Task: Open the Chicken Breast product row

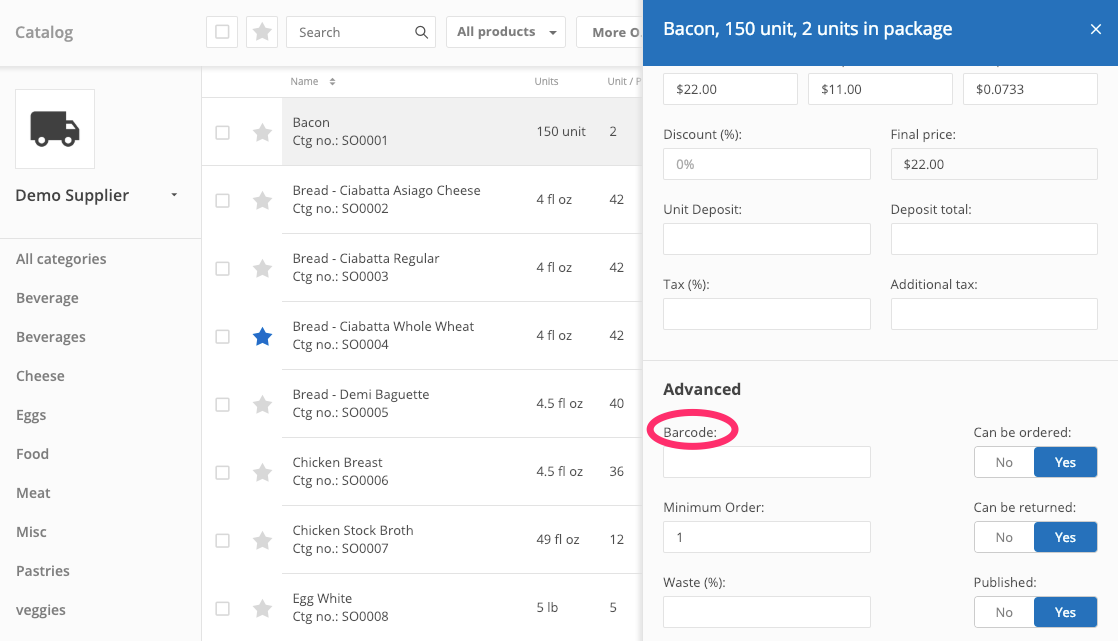Action: [422, 471]
